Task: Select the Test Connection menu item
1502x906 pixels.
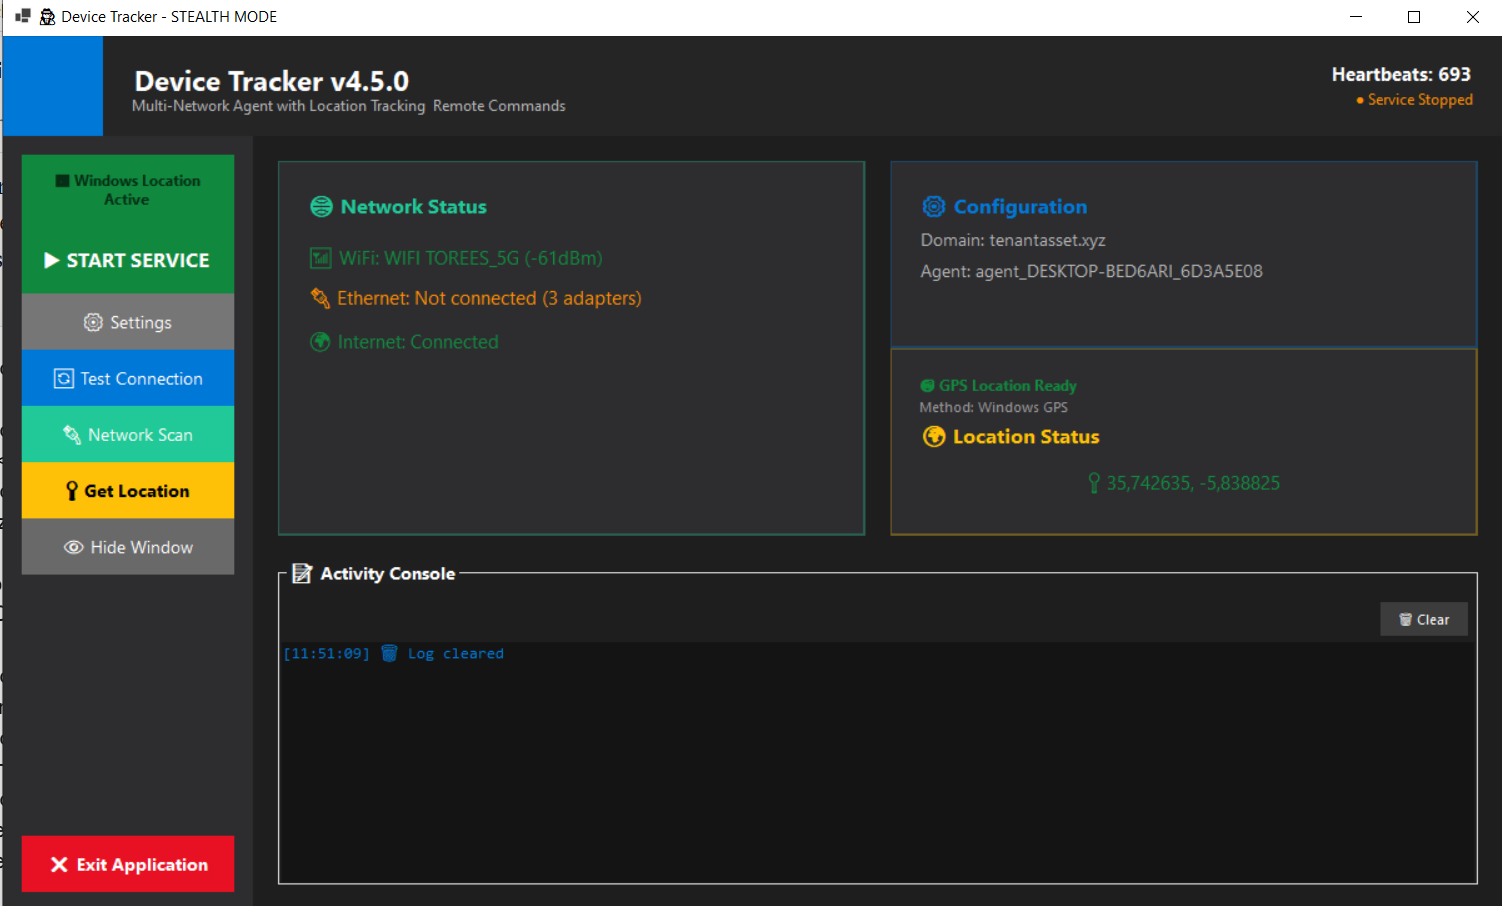Action: (x=127, y=378)
